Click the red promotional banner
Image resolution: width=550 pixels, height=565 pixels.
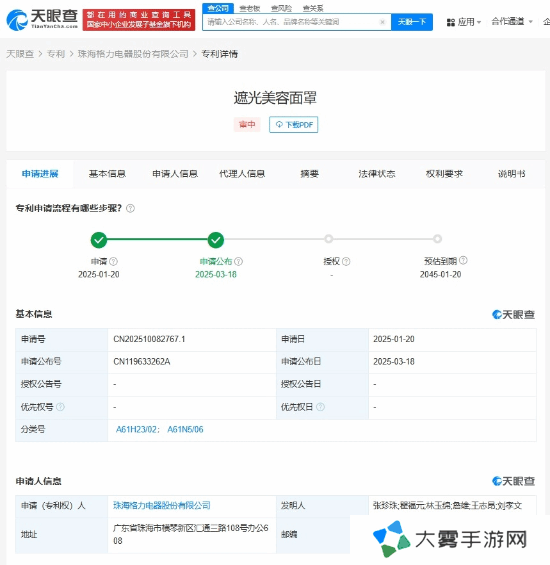(x=139, y=20)
